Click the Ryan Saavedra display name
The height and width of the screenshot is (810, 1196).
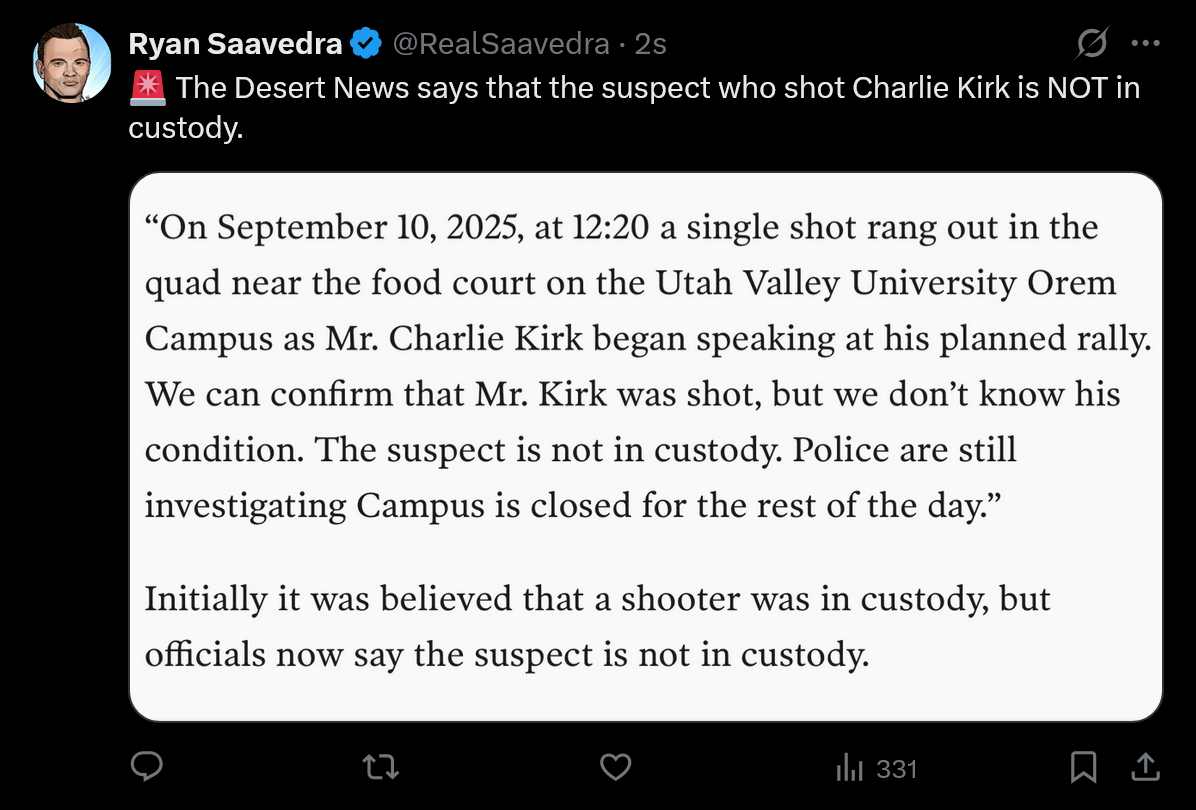tap(235, 43)
